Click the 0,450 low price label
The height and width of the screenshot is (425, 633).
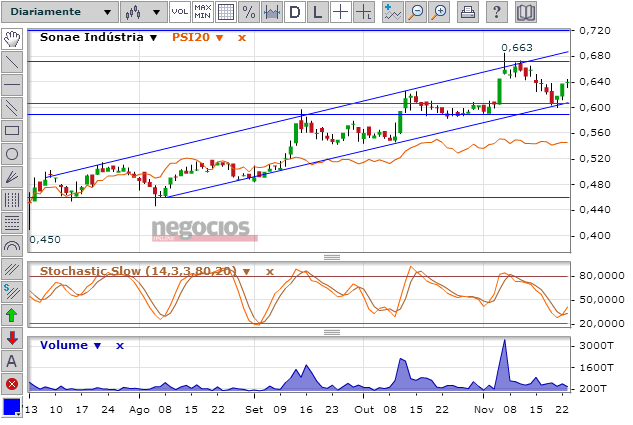pyautogui.click(x=45, y=239)
